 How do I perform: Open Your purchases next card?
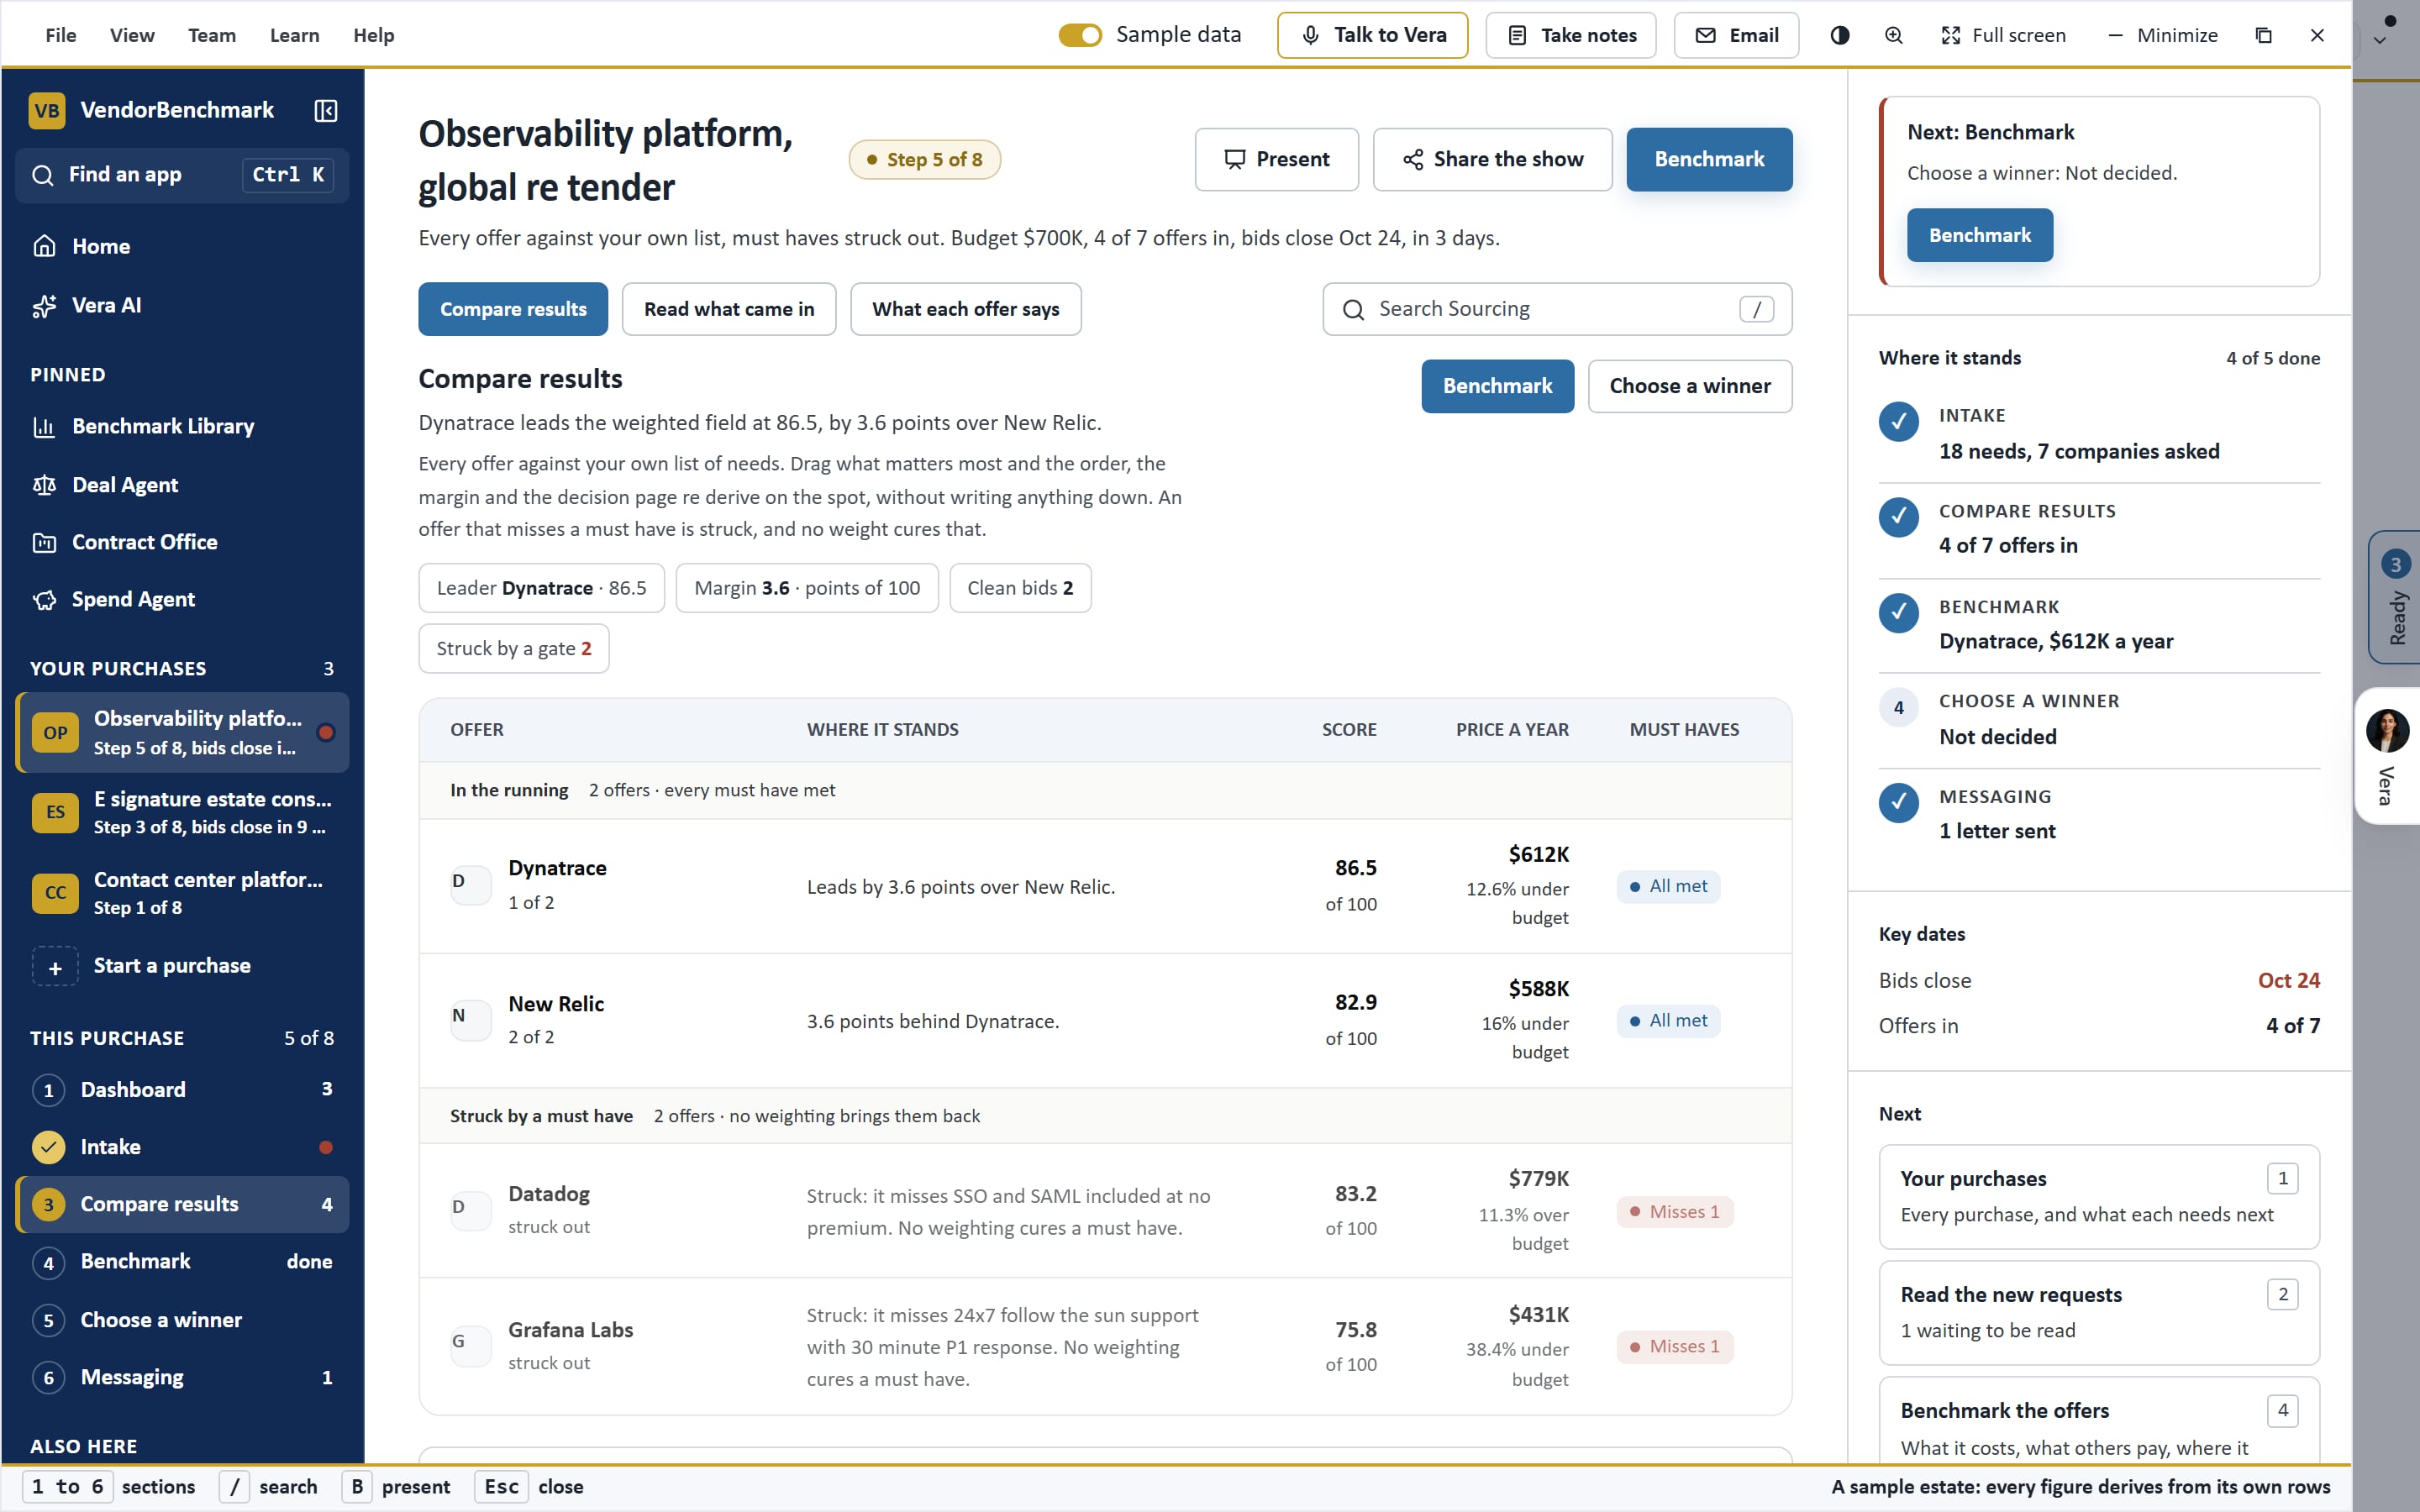pos(2099,1197)
